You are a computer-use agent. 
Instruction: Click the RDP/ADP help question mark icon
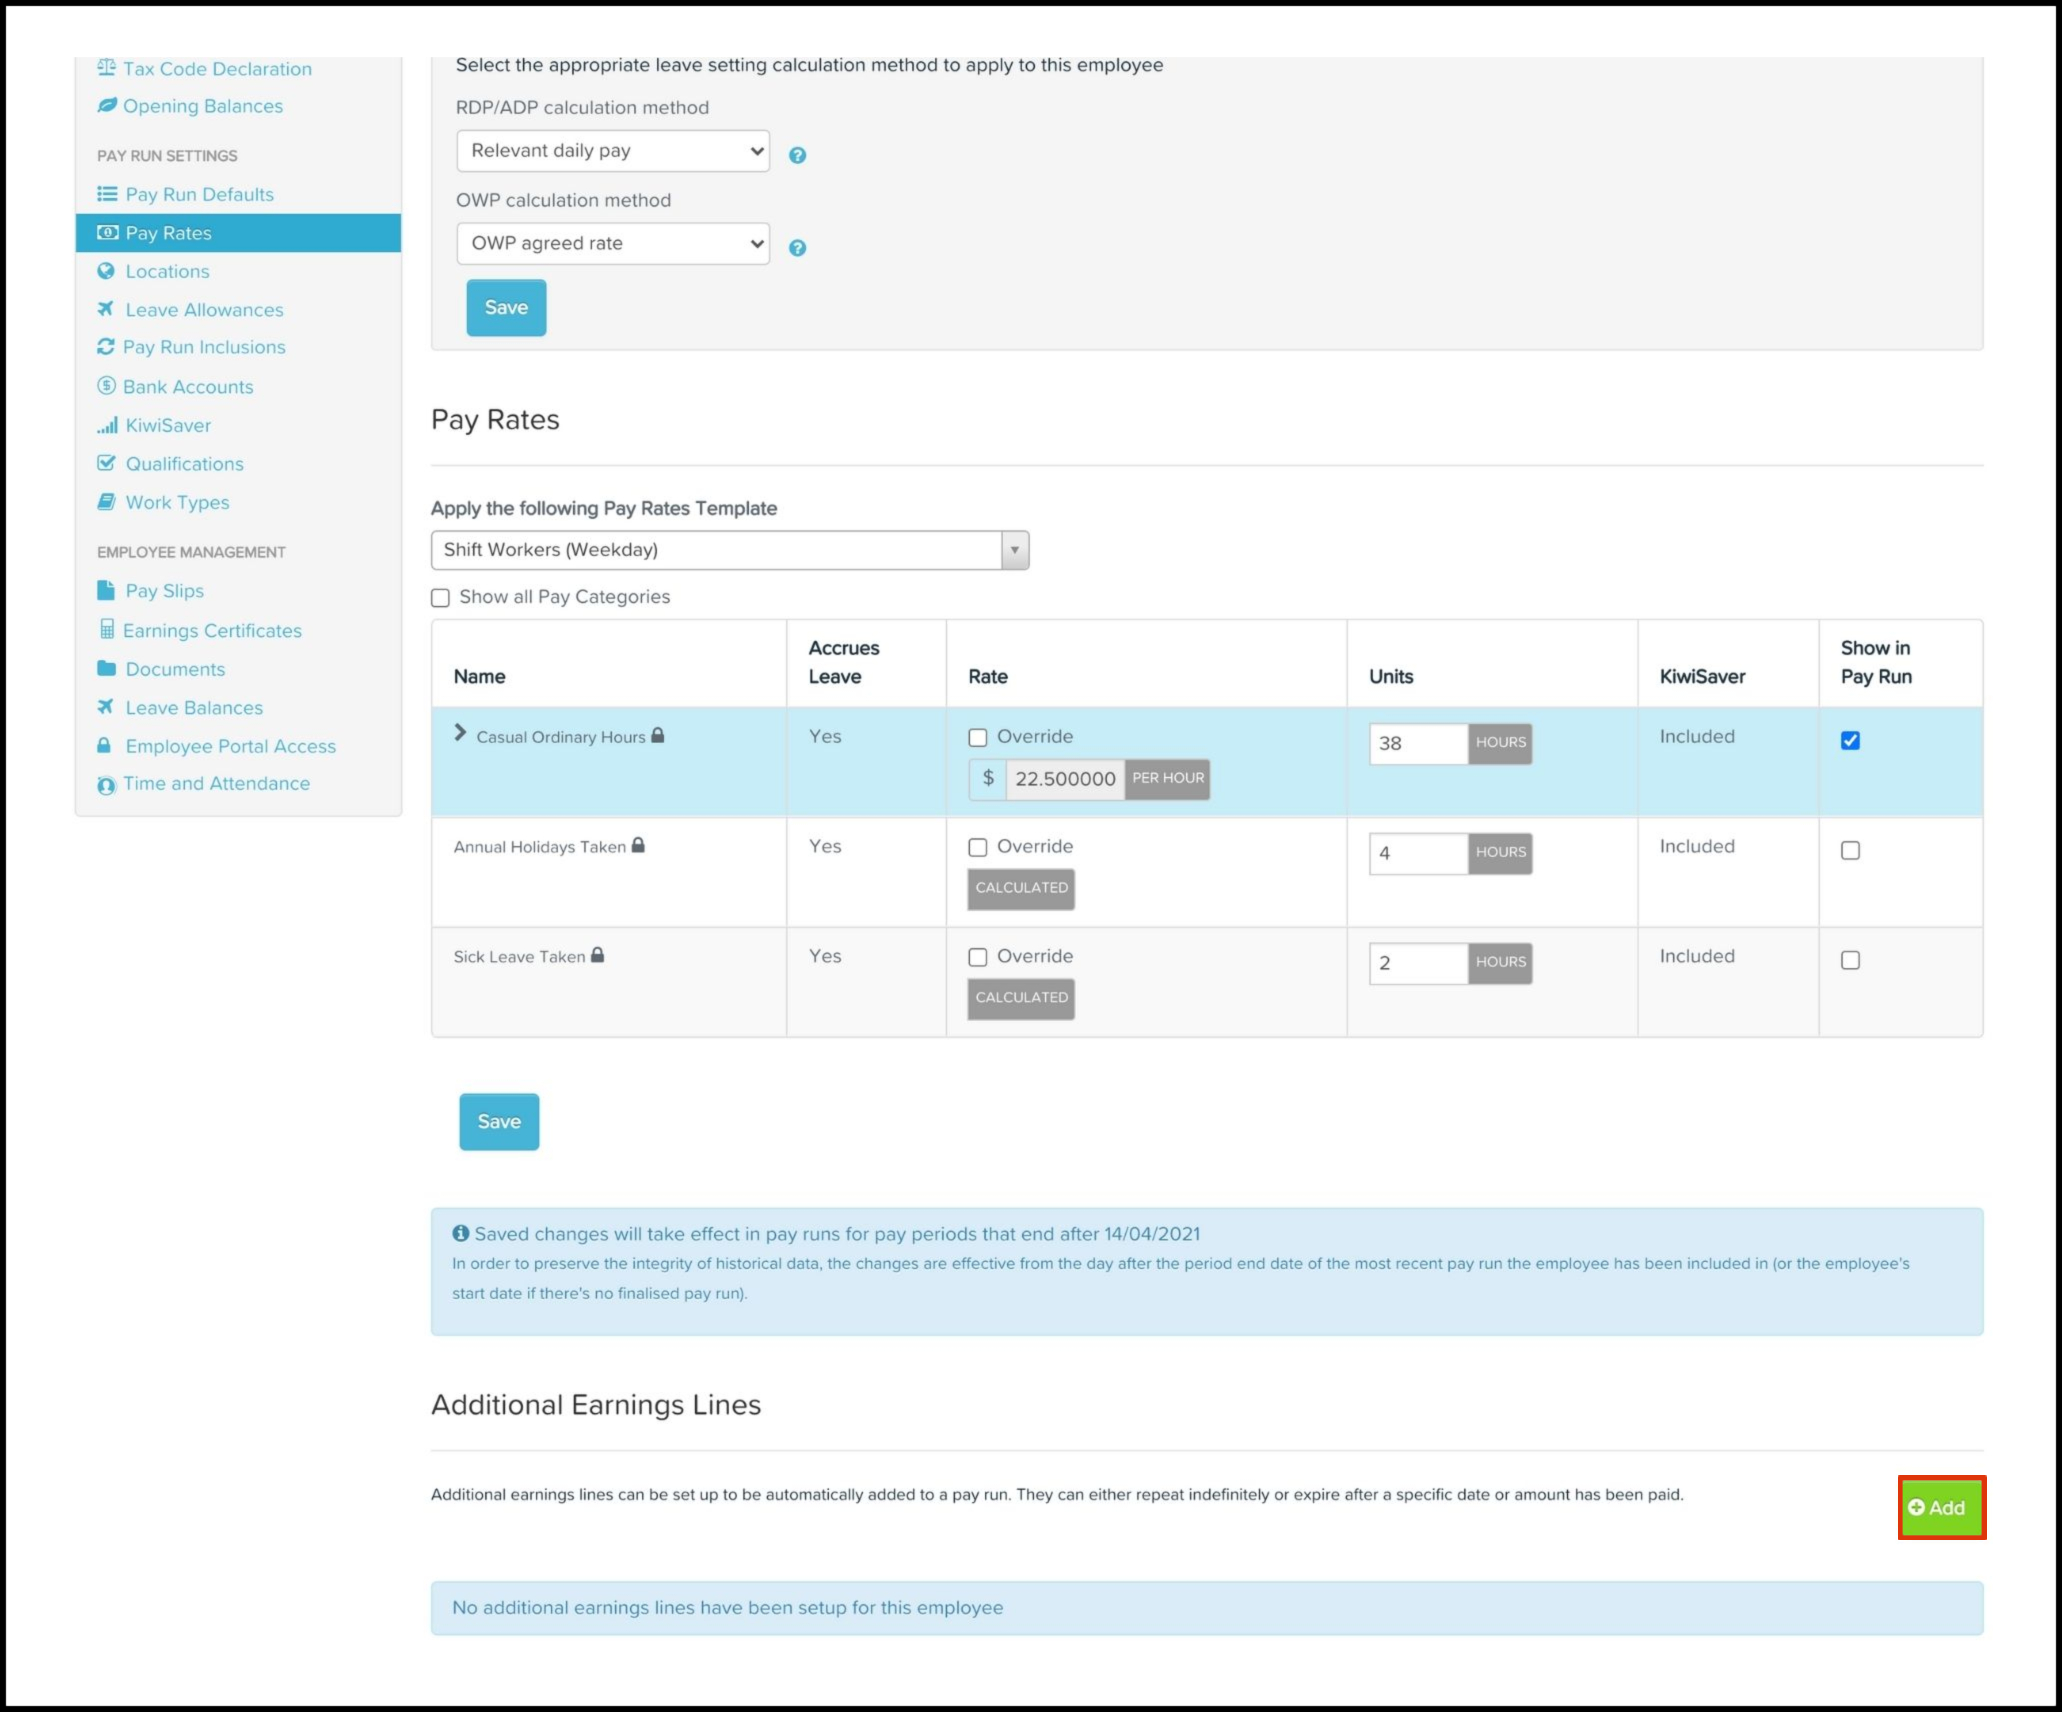point(797,155)
